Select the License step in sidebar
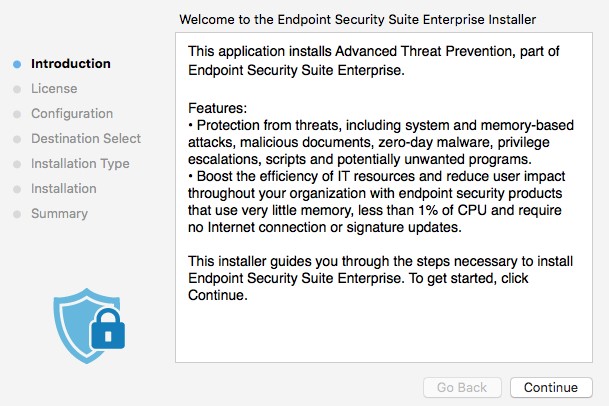Screen dimensions: 609x406 click(x=54, y=89)
